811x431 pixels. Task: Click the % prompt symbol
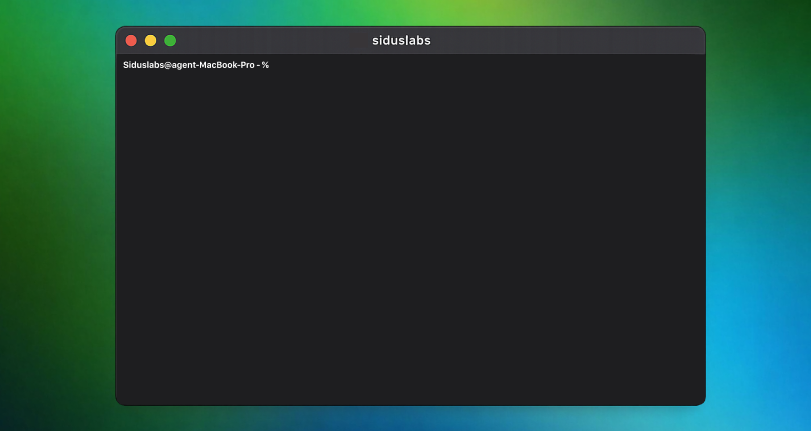point(265,65)
